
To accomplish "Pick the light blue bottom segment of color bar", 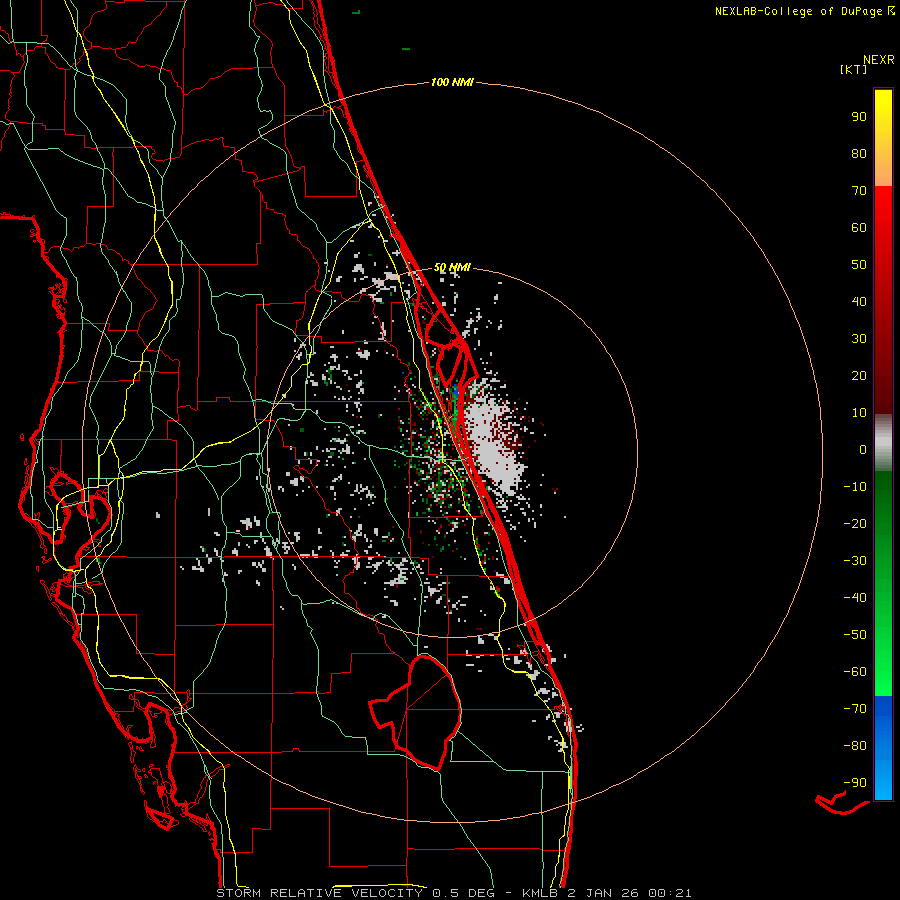I will coord(883,781).
